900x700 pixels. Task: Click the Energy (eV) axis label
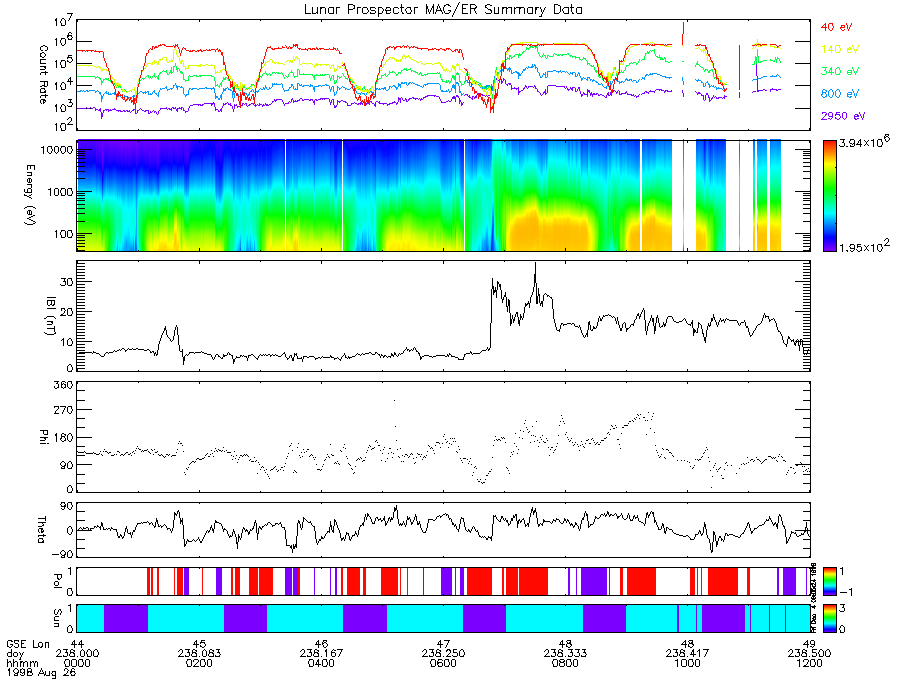pos(30,195)
